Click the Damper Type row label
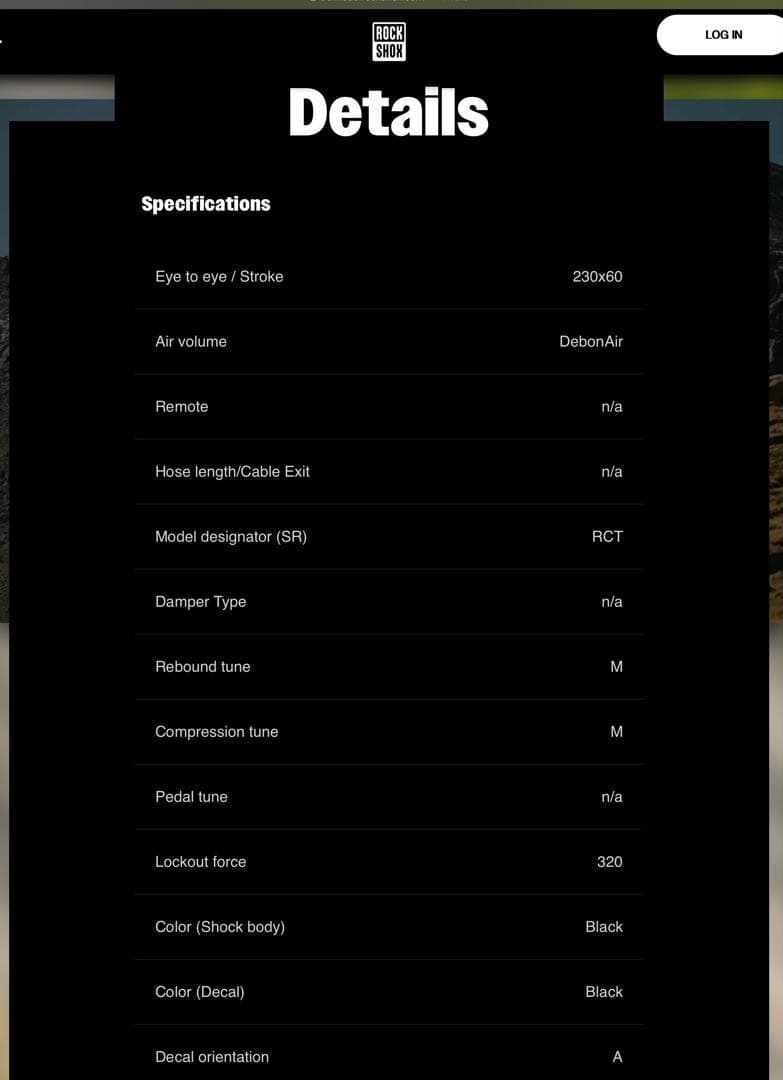Viewport: 783px width, 1080px height. tap(200, 602)
